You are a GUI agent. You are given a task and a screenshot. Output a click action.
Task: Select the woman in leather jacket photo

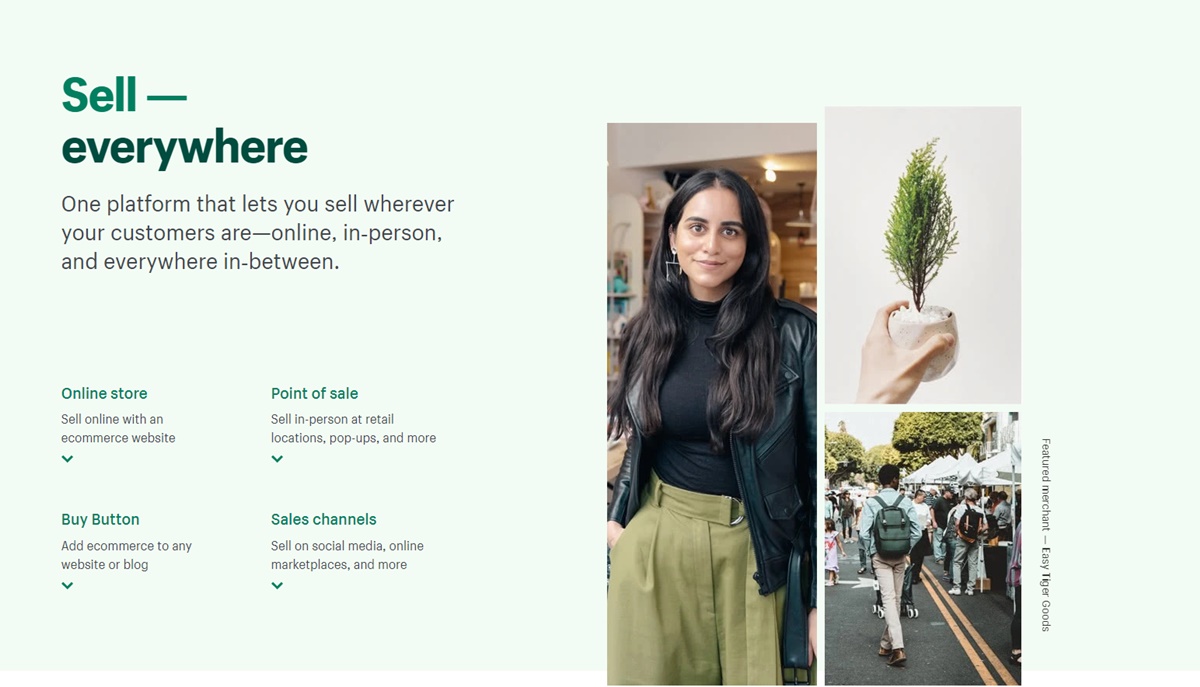(x=712, y=404)
